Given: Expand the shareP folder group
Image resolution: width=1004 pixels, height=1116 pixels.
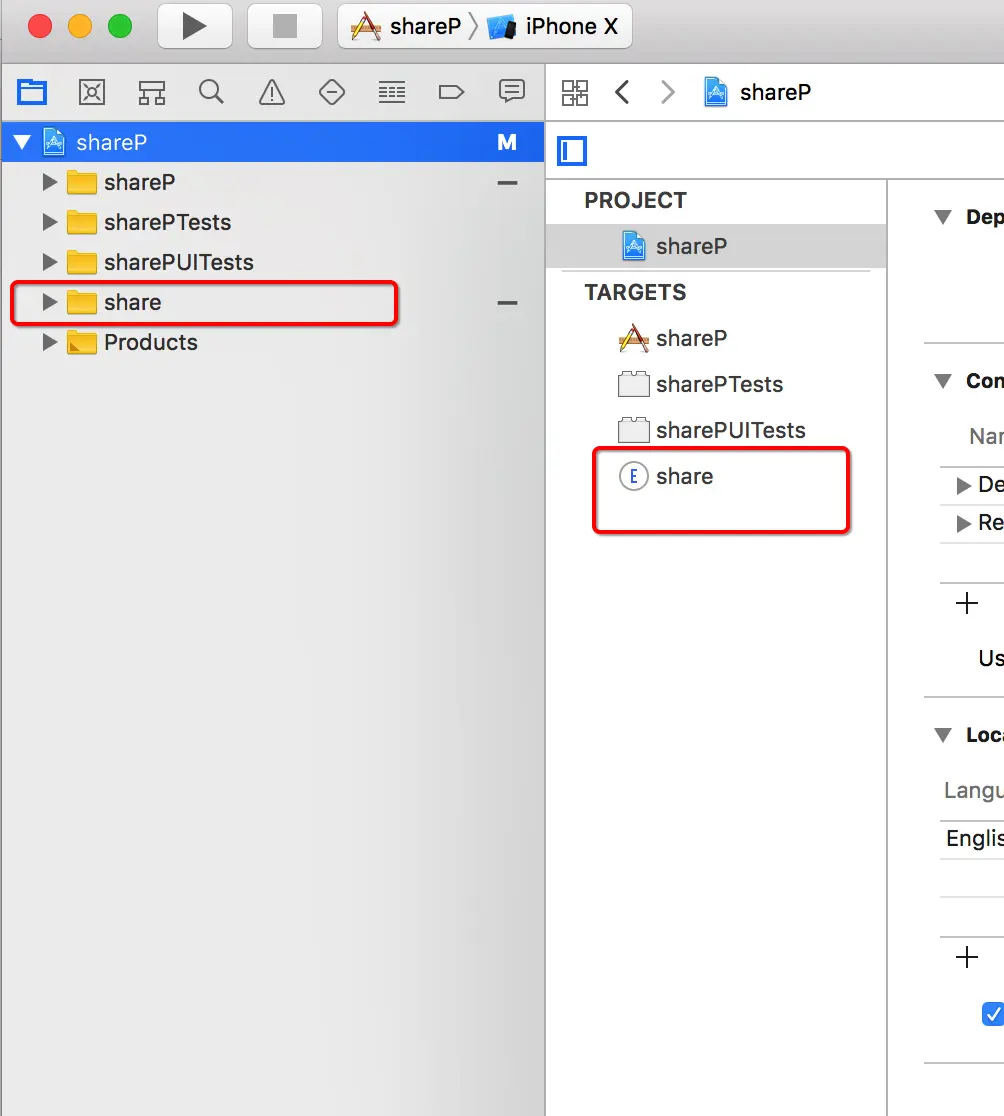Looking at the screenshot, I should [49, 182].
